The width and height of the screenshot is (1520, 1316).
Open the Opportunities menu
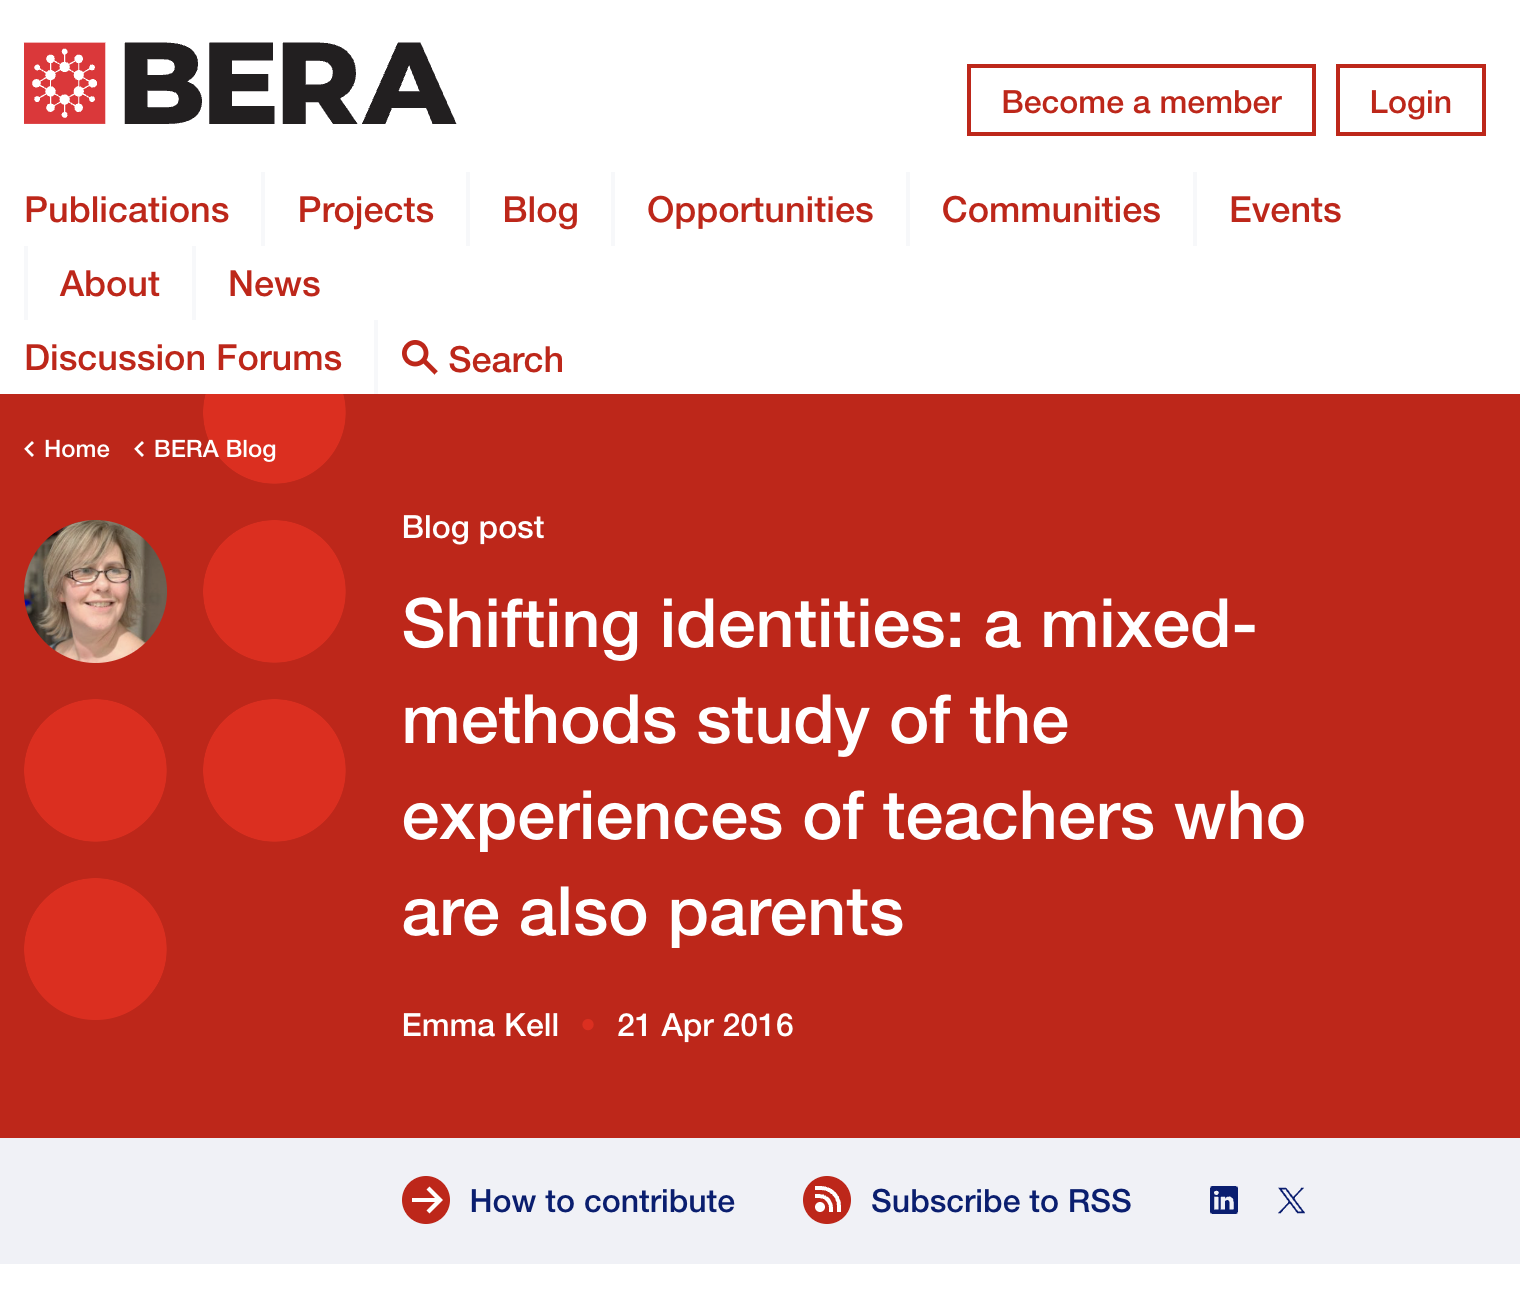(760, 210)
